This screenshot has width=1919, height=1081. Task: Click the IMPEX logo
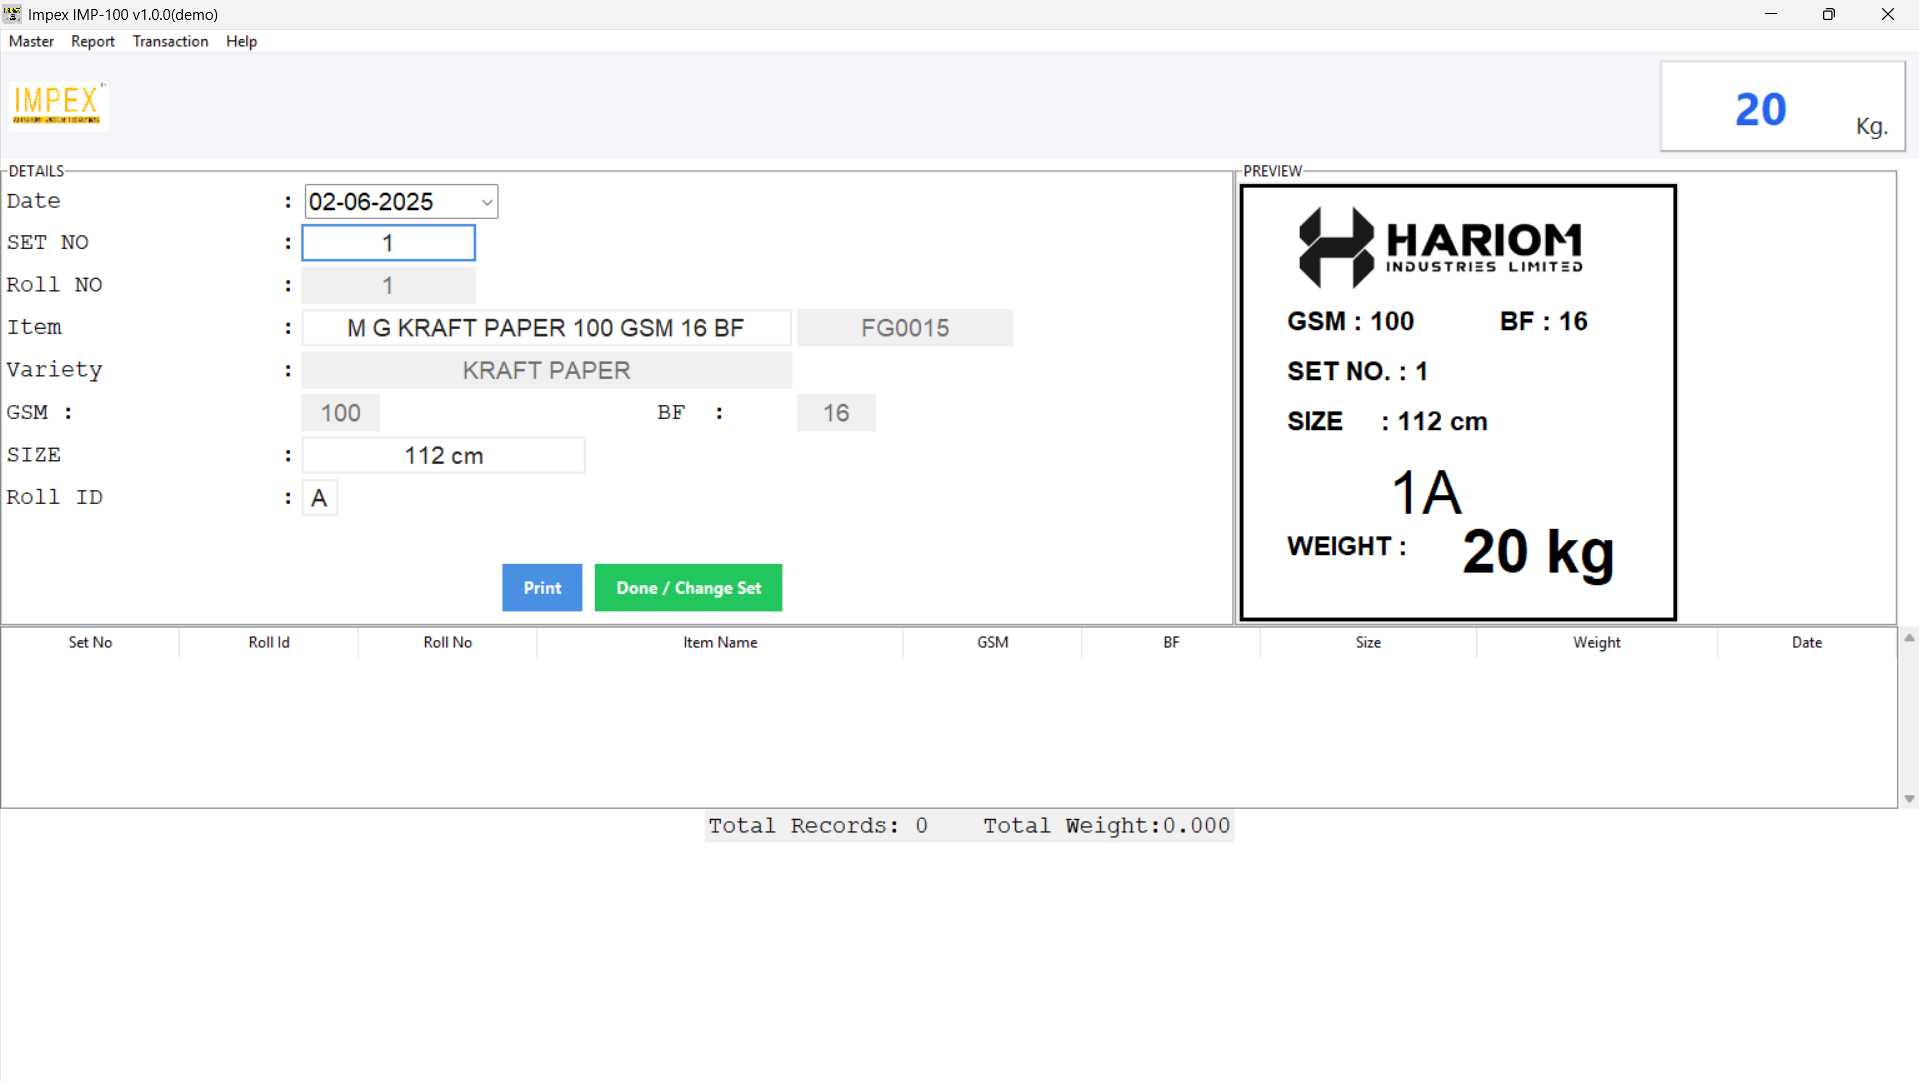point(57,103)
